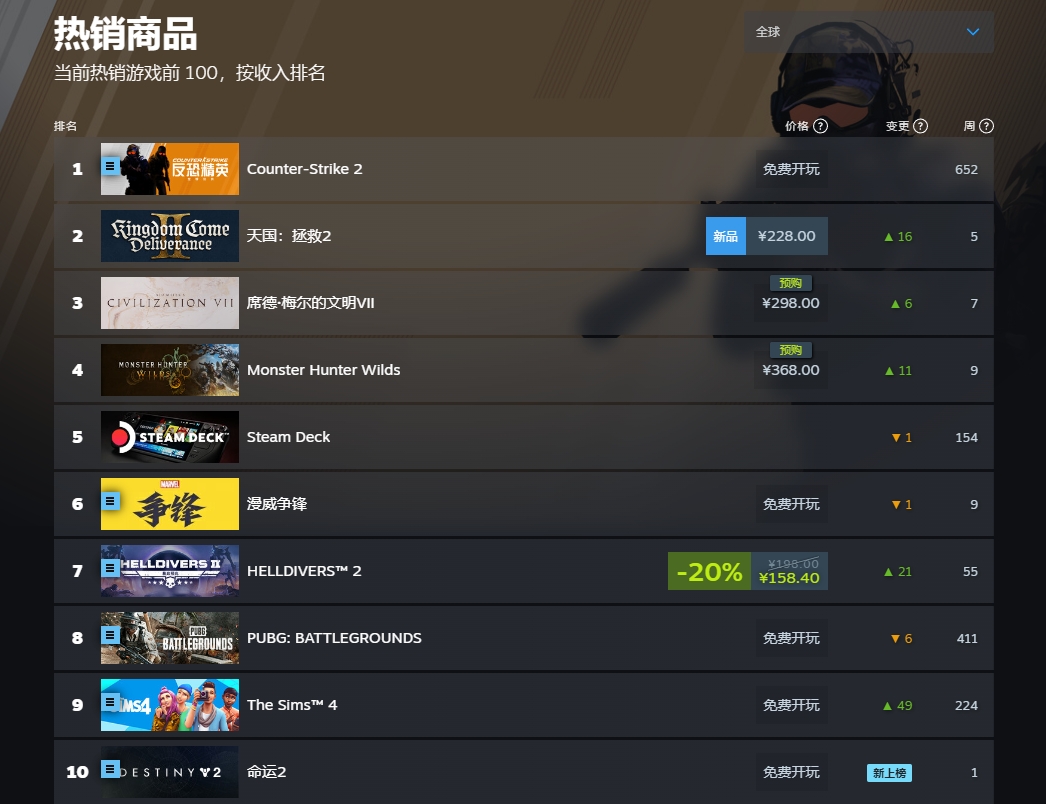
Task: Click list icon on The Sims 4 thumbnail
Action: point(111,702)
